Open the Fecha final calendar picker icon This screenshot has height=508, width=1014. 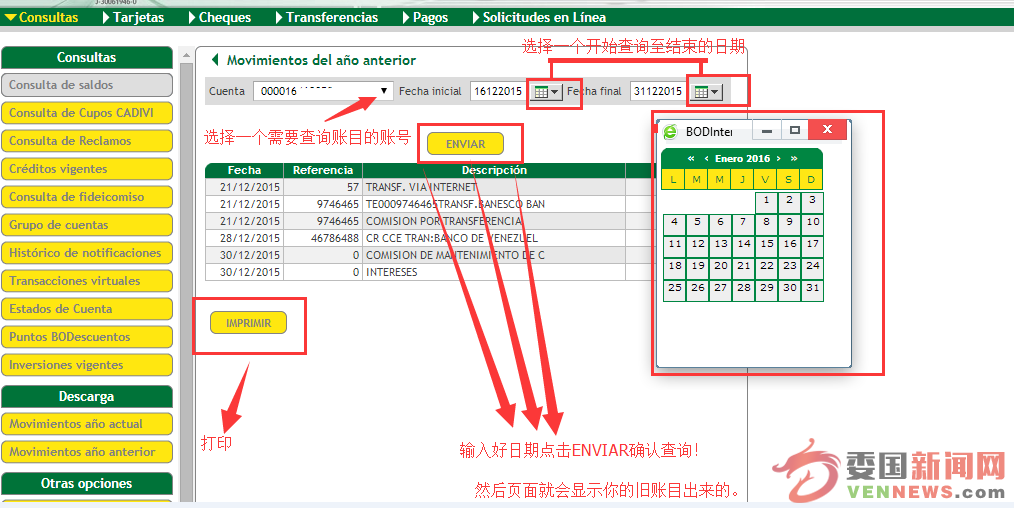(x=706, y=92)
